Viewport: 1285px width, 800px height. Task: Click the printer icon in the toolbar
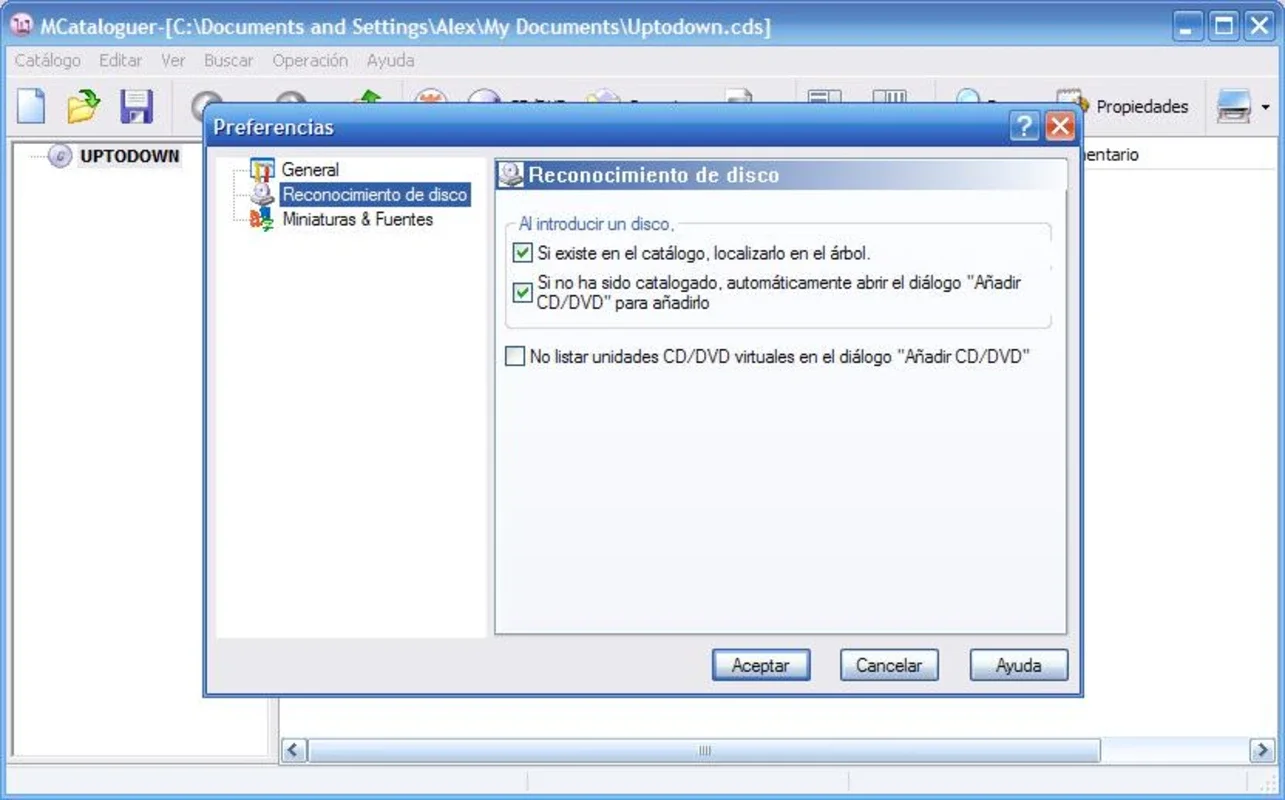1234,106
